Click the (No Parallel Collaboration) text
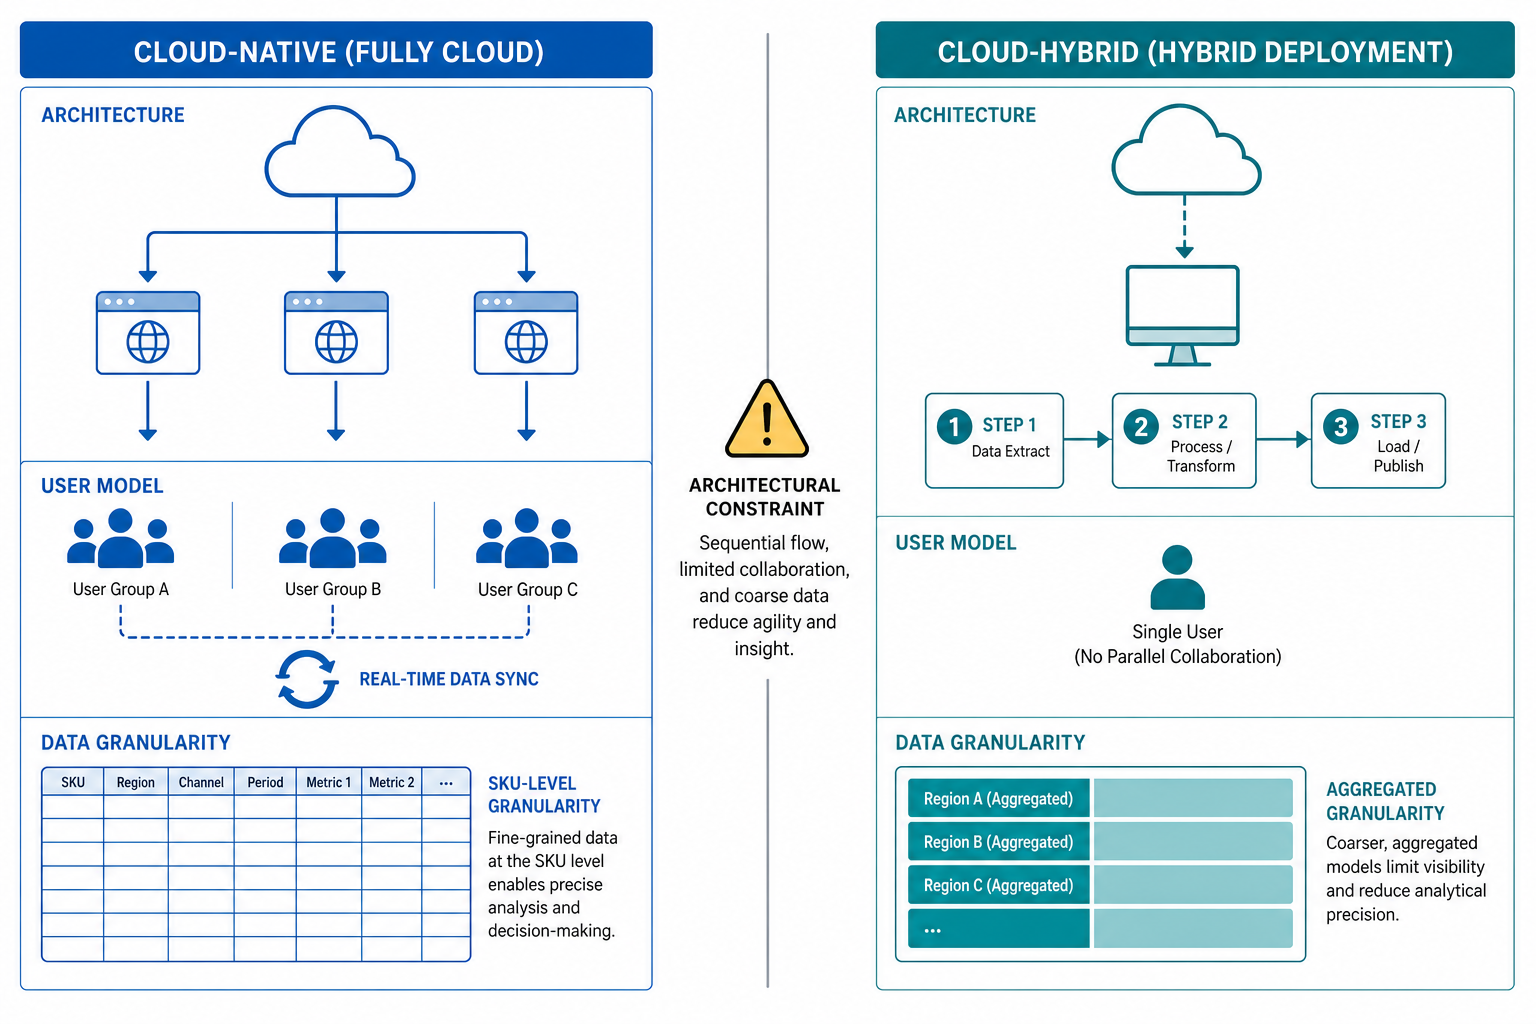1536x1024 pixels. point(1178,656)
